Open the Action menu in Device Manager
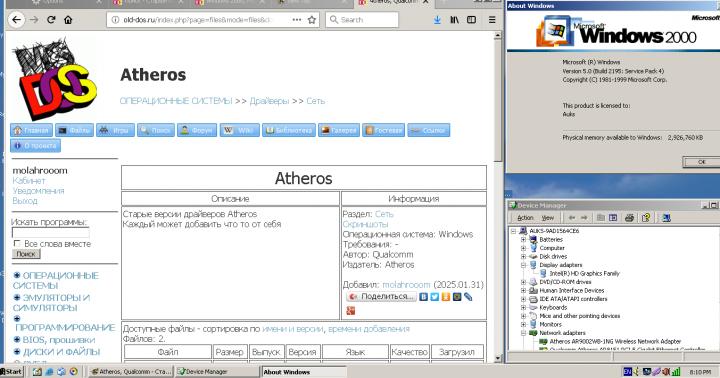Image resolution: width=720 pixels, height=378 pixels. [x=525, y=218]
